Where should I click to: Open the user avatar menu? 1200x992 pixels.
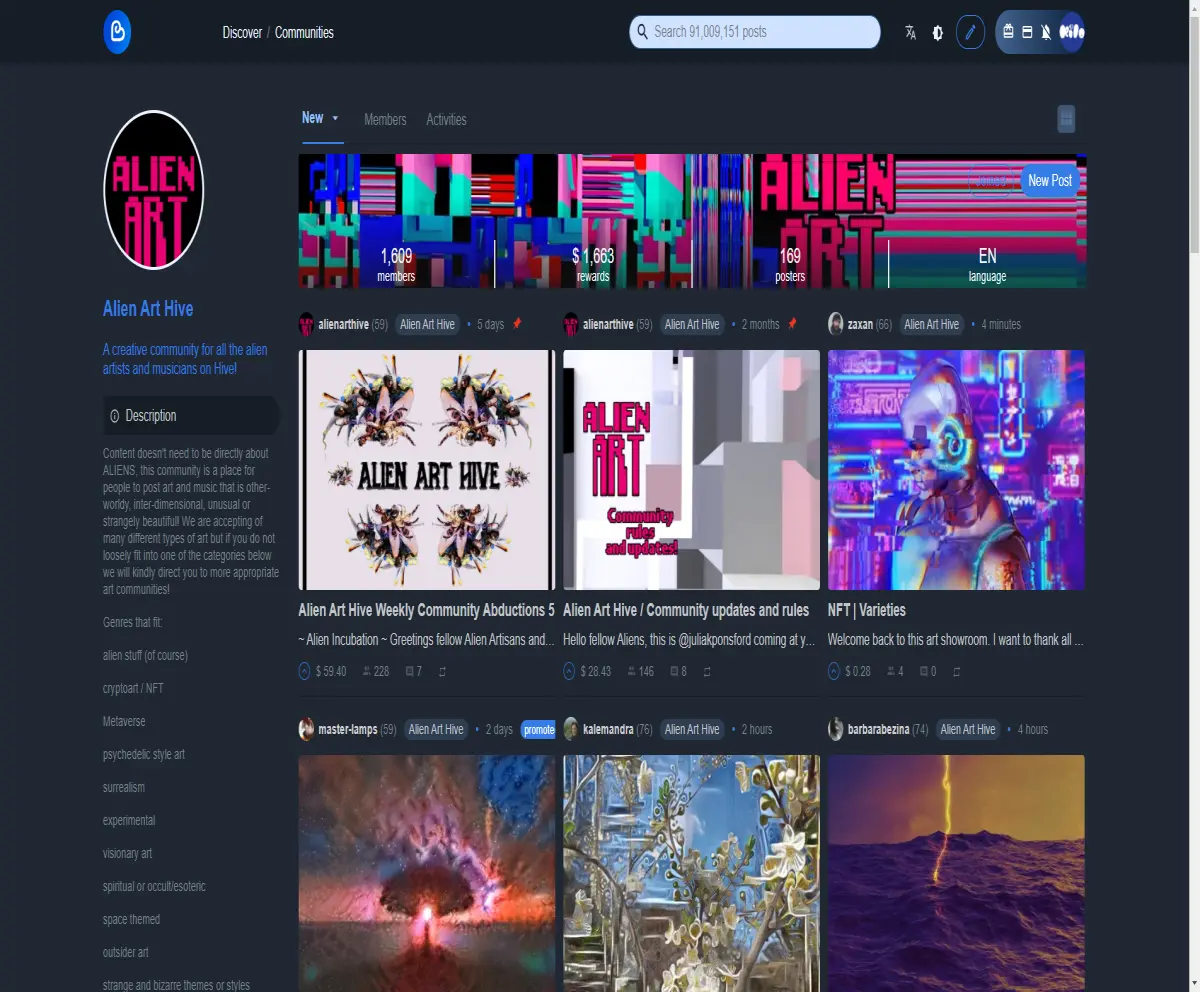(1072, 33)
